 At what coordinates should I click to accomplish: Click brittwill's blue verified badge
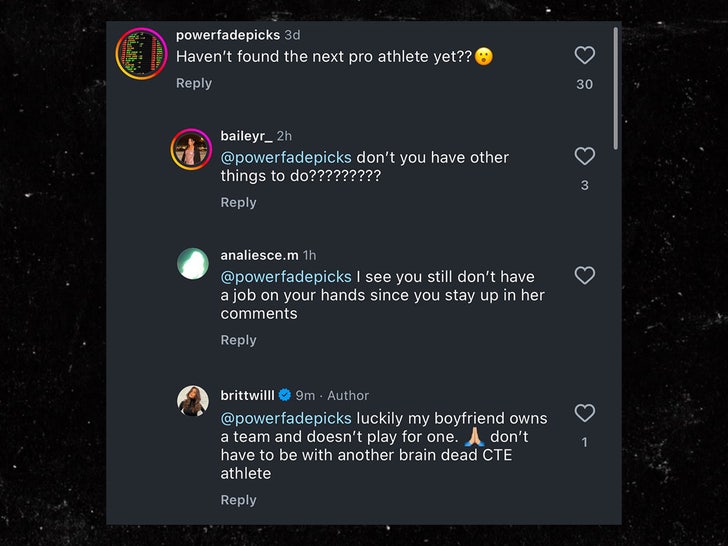[285, 396]
